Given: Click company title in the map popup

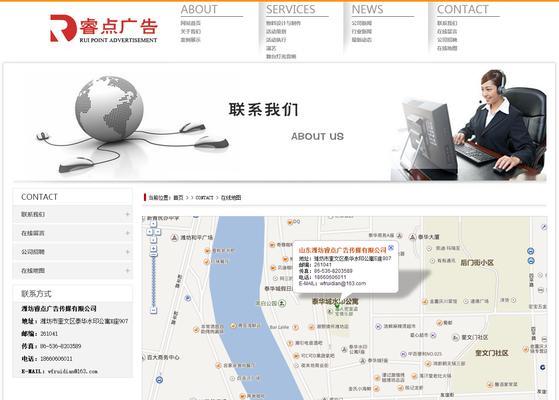Looking at the screenshot, I should (x=343, y=250).
